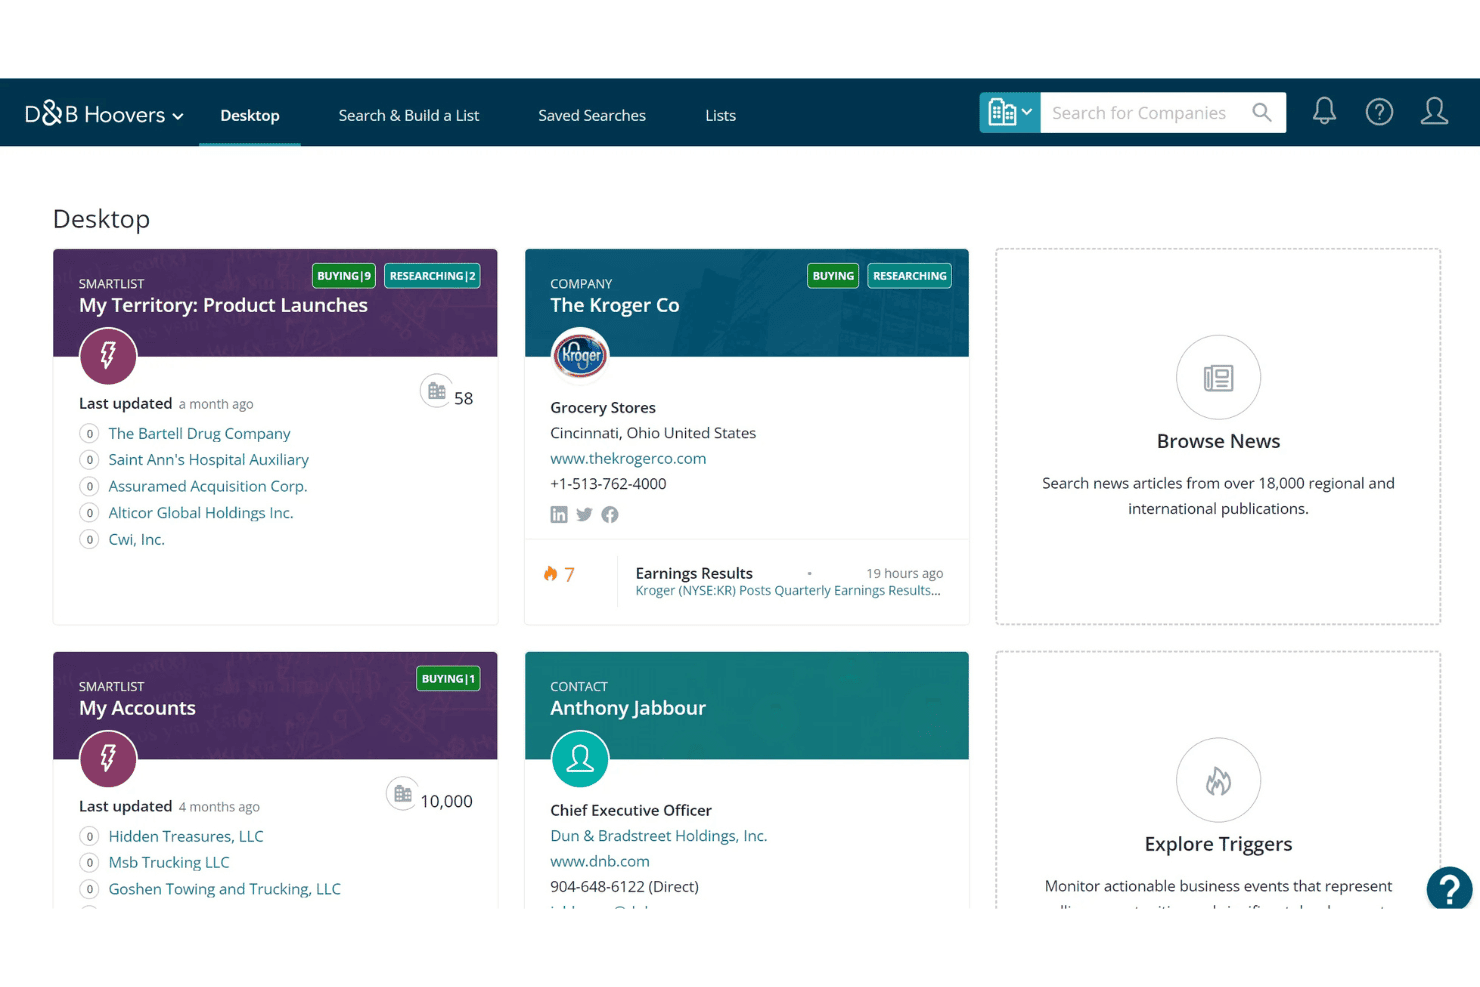Image resolution: width=1480 pixels, height=987 pixels.
Task: Click the Explore Triggers flame icon
Action: pos(1218,780)
